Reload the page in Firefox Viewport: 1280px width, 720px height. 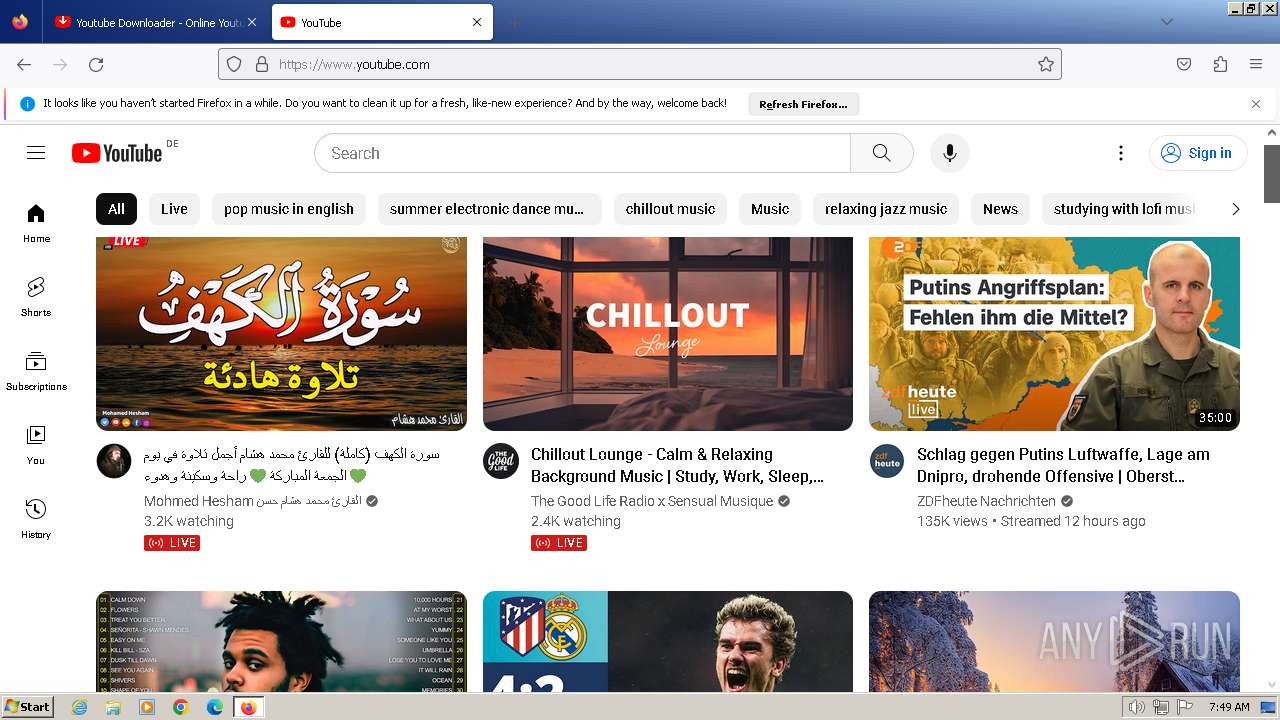[x=96, y=64]
